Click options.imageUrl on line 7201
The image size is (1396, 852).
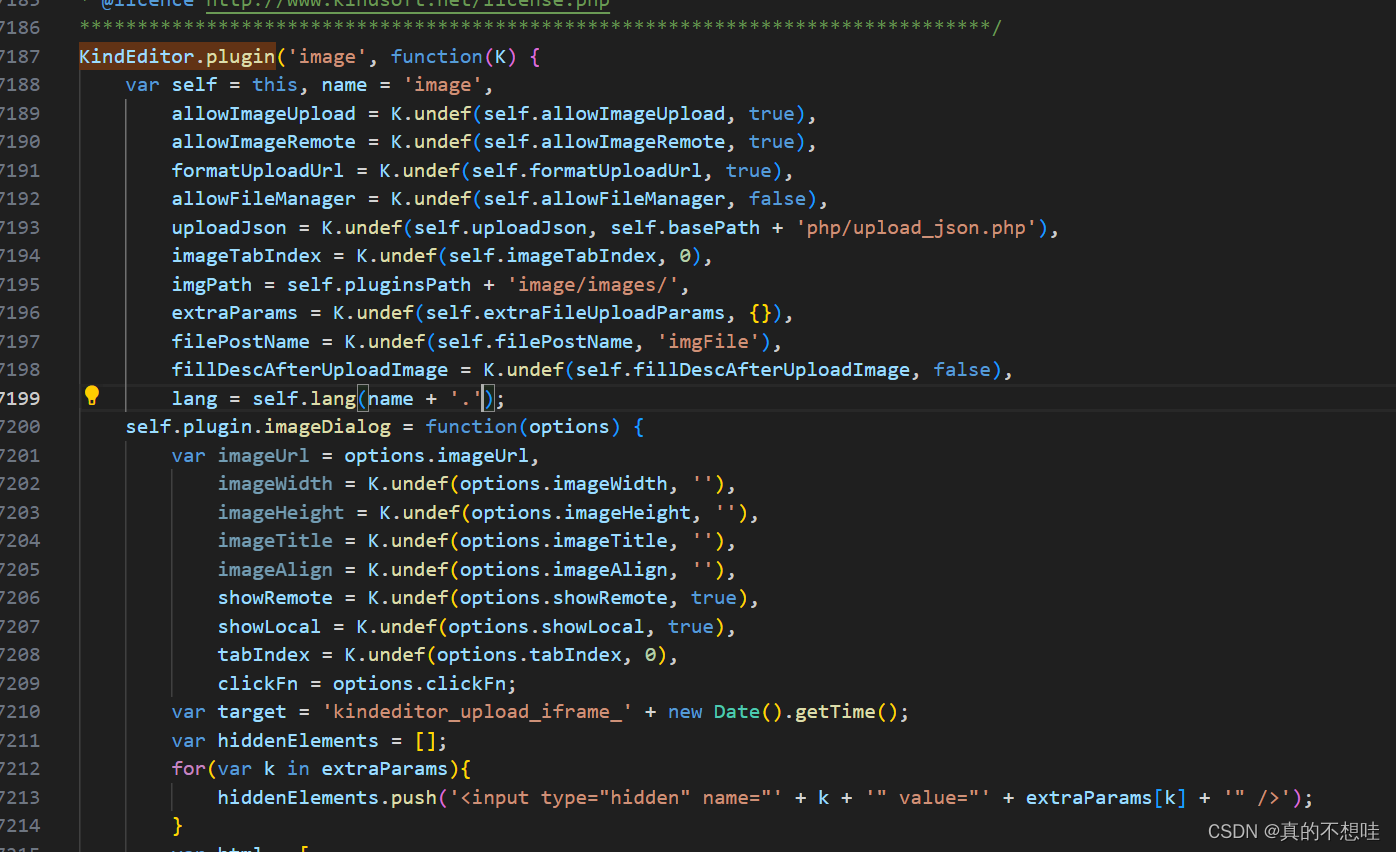tap(436, 455)
